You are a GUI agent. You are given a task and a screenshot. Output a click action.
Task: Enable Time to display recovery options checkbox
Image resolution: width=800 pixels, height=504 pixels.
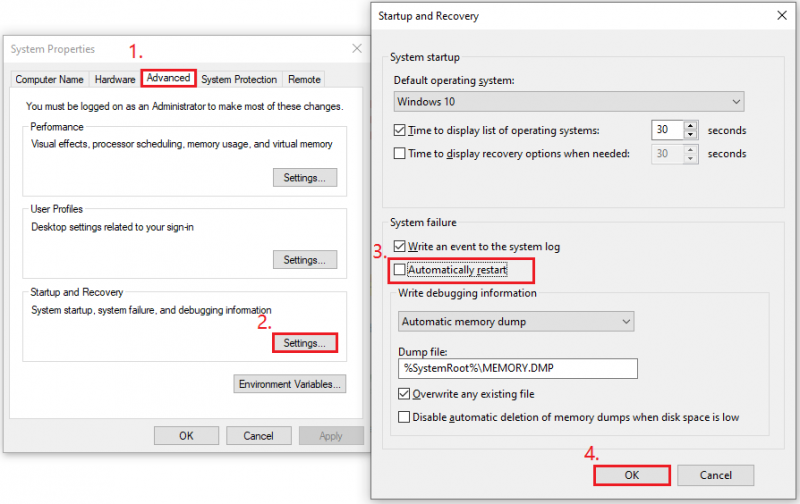tap(399, 154)
